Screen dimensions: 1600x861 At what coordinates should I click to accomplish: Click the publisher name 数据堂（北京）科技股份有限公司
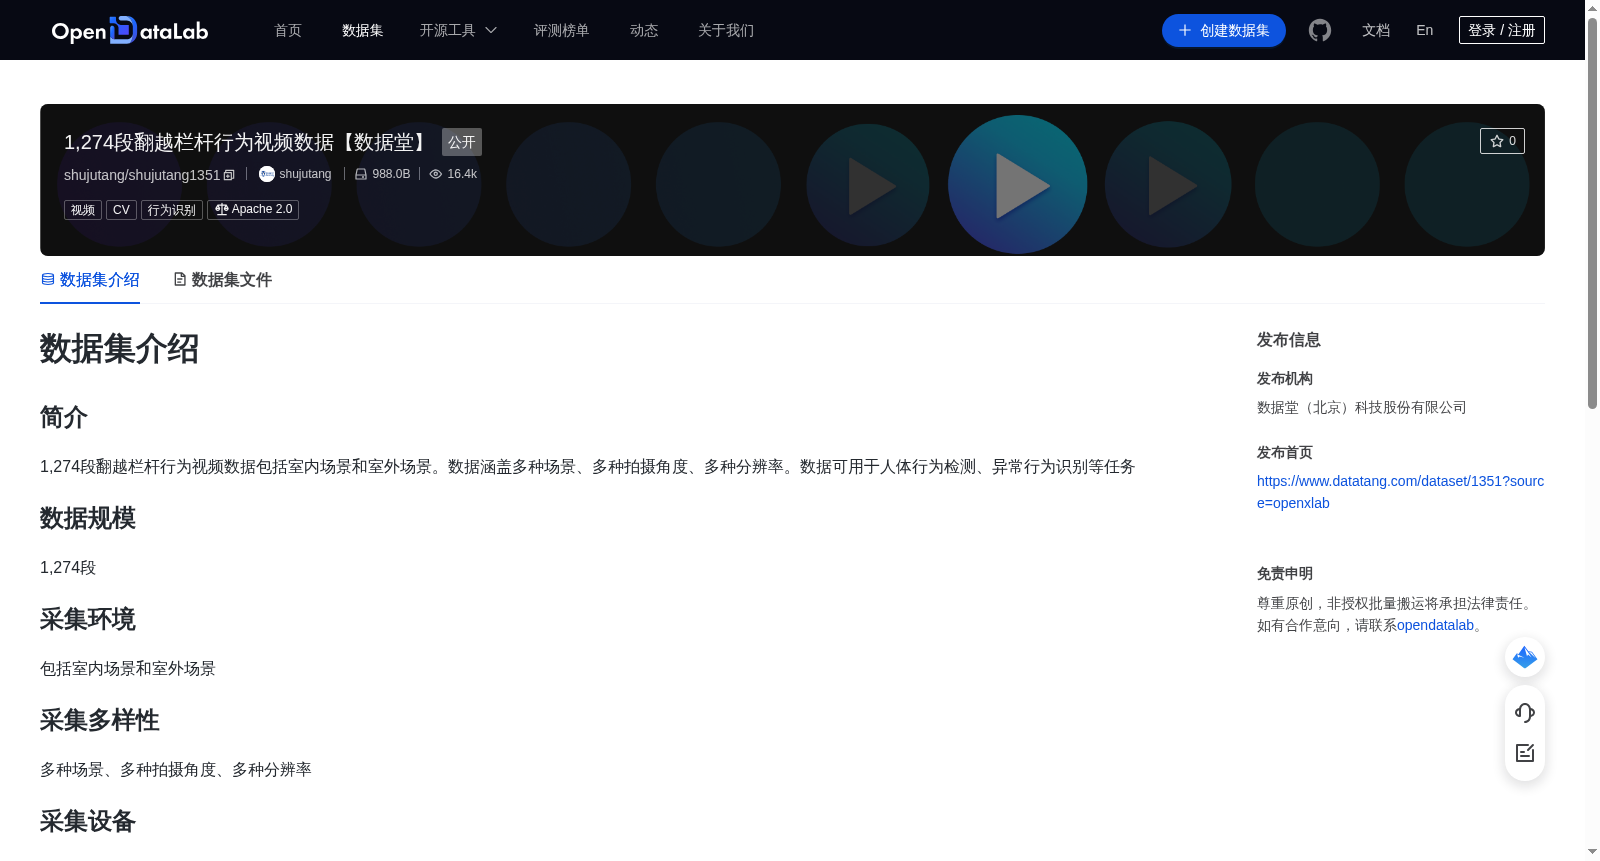coord(1362,407)
